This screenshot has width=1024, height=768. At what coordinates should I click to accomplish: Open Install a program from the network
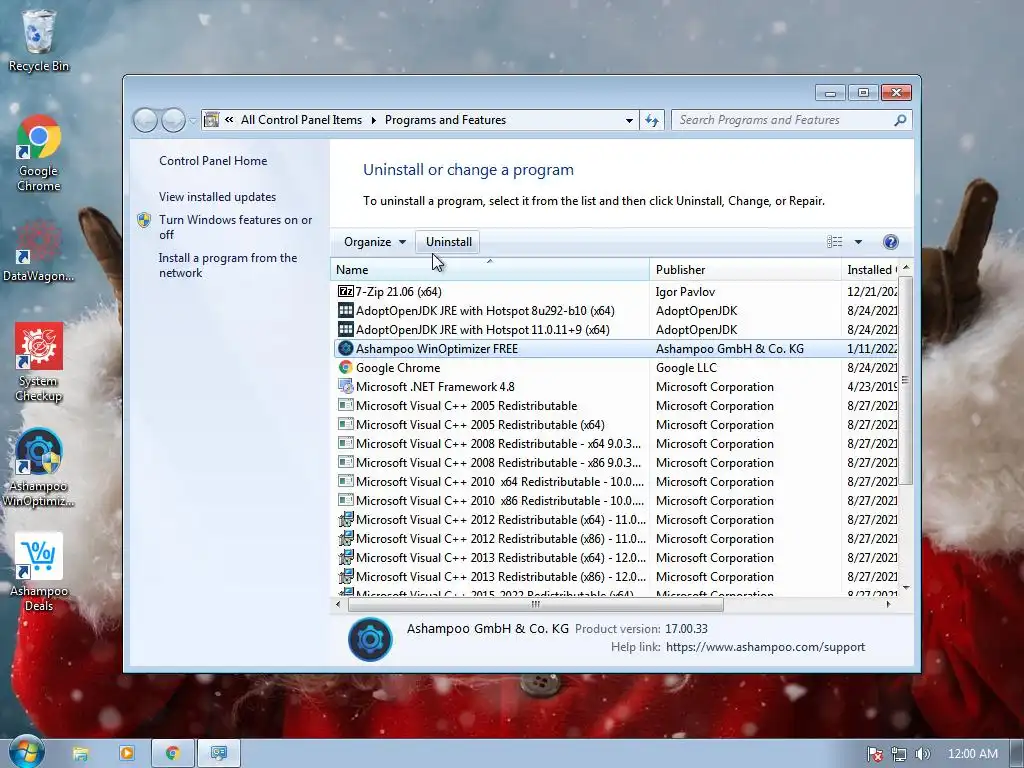pos(227,265)
